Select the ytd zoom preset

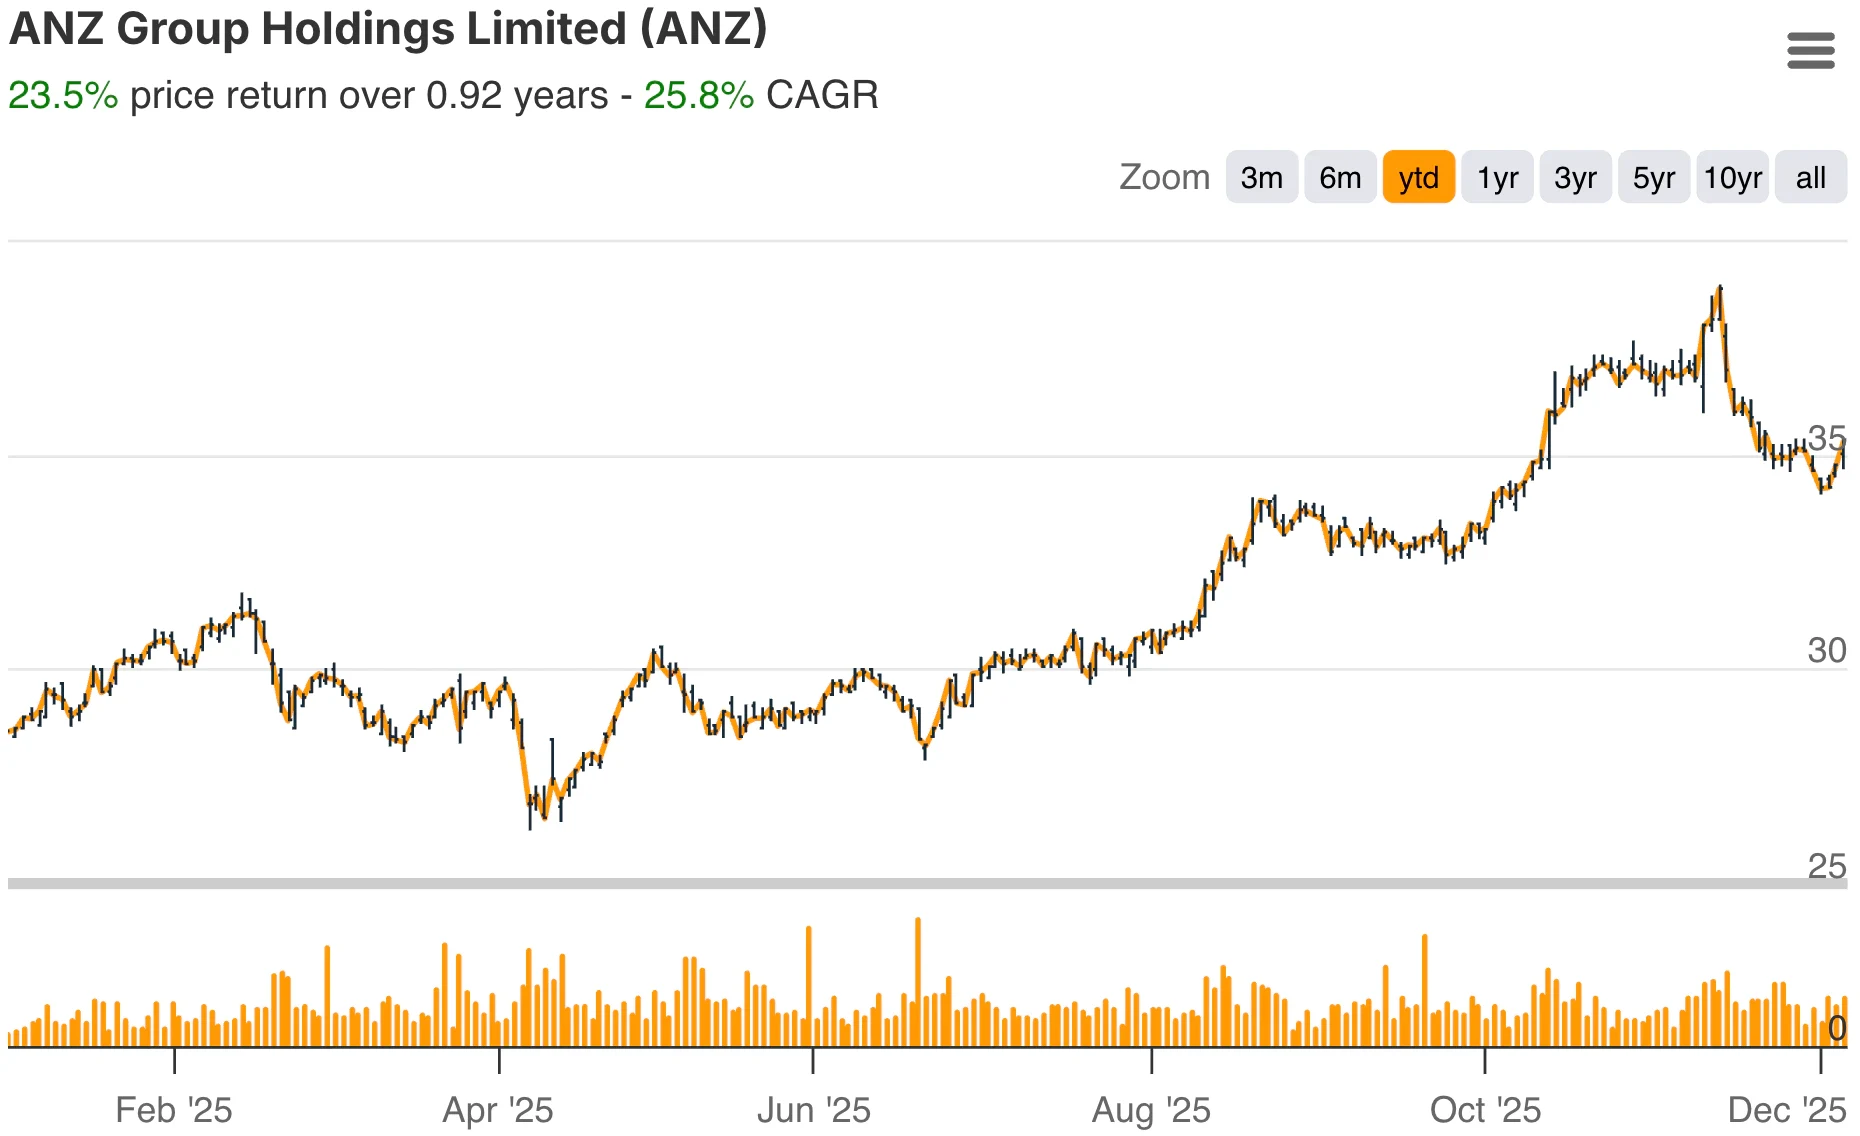1418,177
